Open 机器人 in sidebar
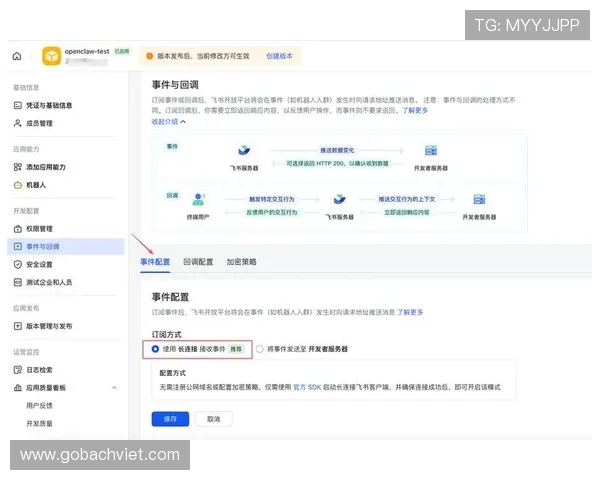This screenshot has height=480, width=600. pos(36,185)
